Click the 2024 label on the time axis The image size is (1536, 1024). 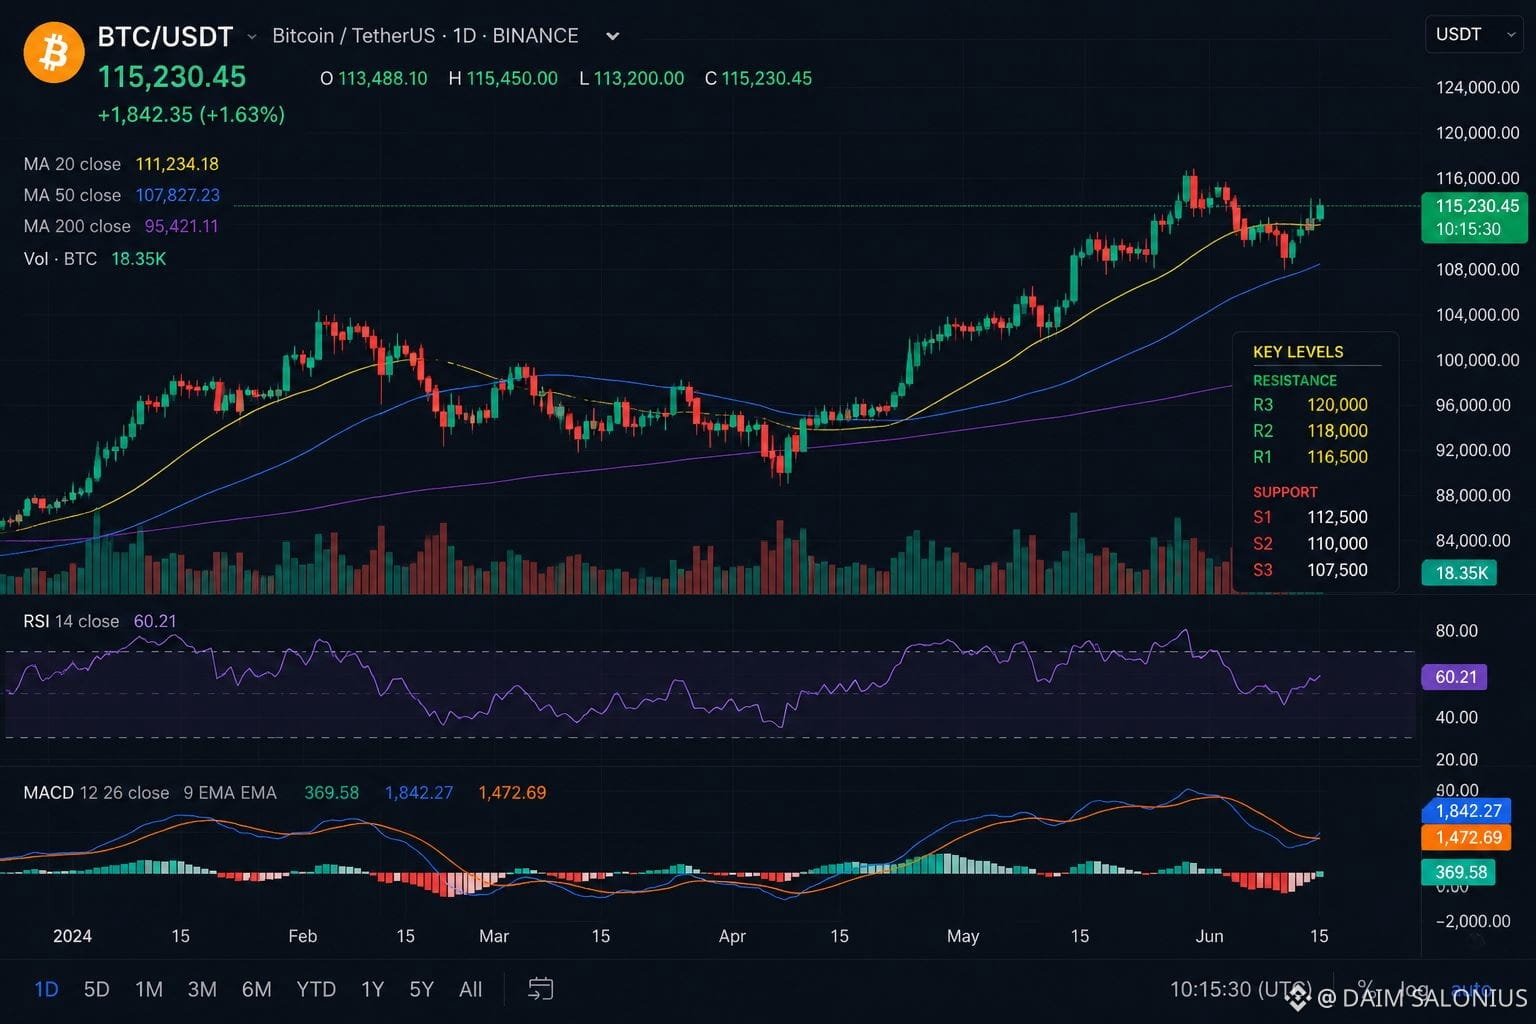pyautogui.click(x=72, y=936)
